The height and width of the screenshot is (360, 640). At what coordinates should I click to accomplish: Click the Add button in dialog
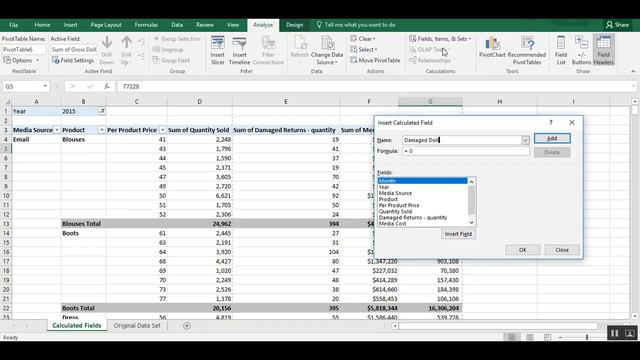pos(552,138)
